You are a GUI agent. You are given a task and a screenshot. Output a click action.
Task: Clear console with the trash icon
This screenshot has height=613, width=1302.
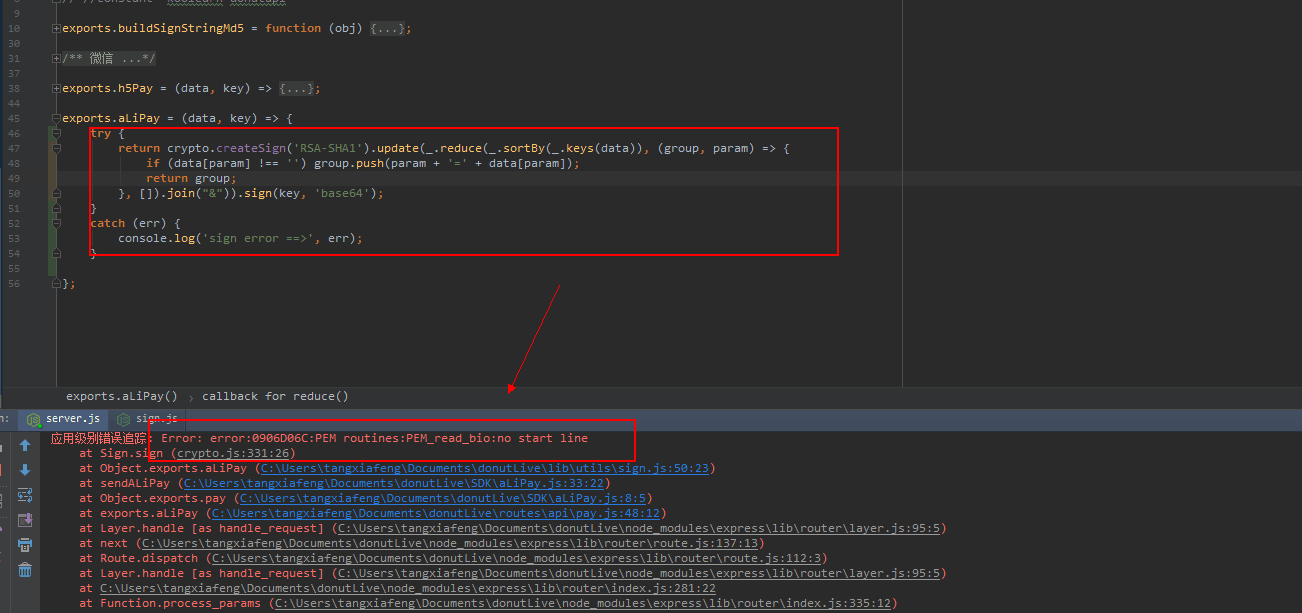[25, 570]
